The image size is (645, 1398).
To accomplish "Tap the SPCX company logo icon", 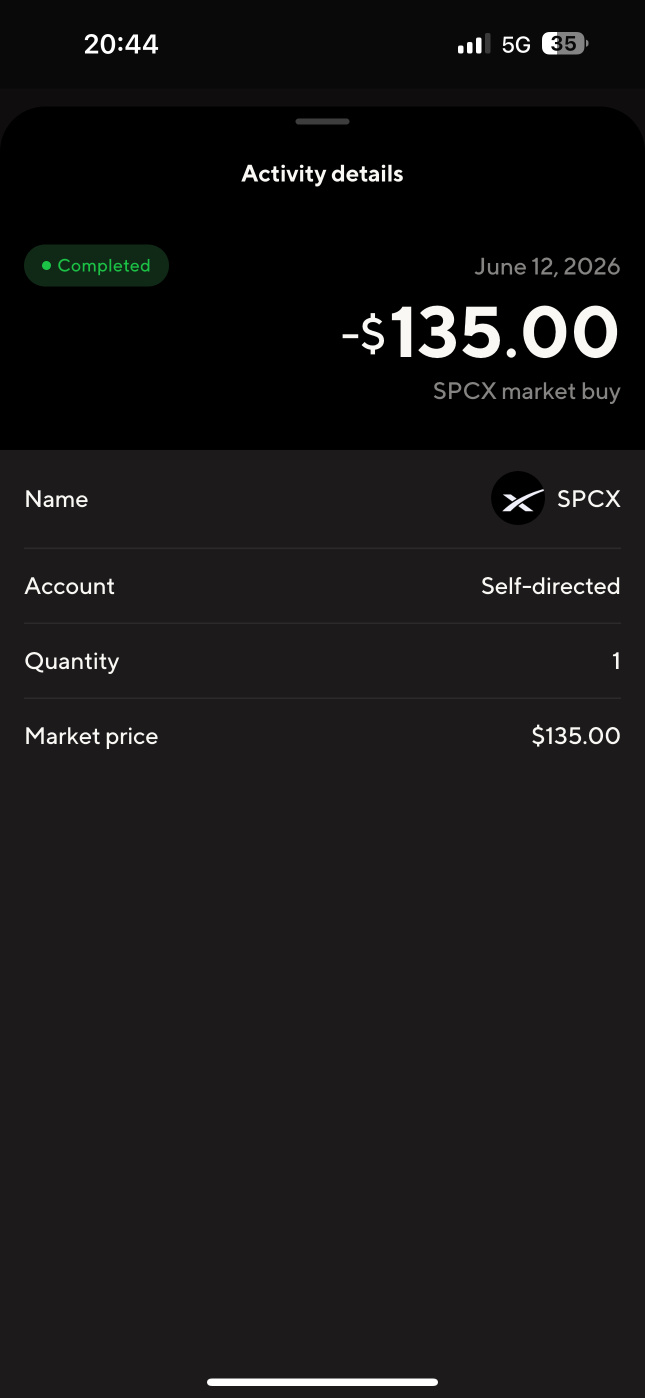I will tap(517, 498).
